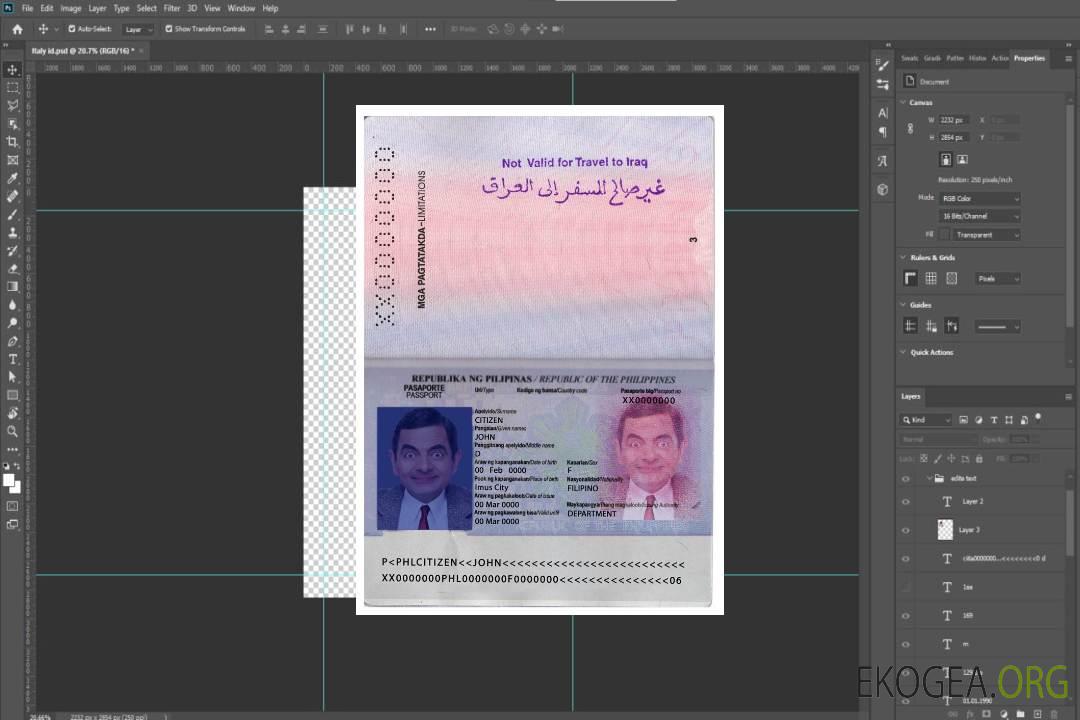Click the lock all padlock icon in Layers
The image size is (1080, 720).
click(x=979, y=458)
